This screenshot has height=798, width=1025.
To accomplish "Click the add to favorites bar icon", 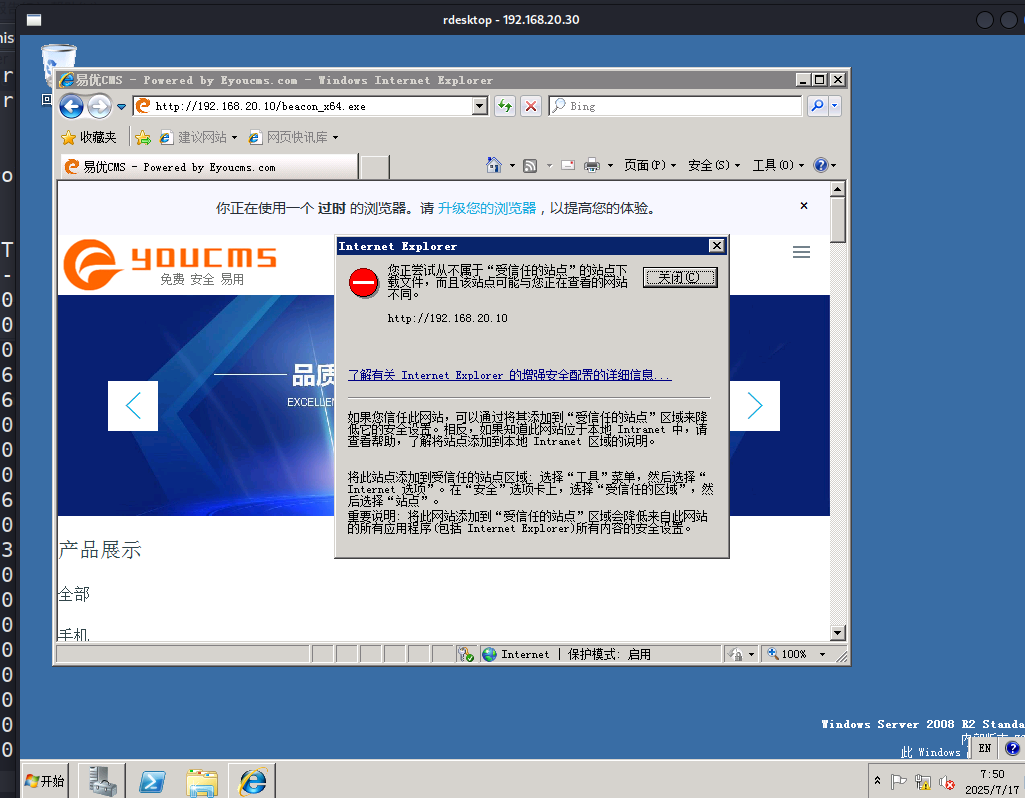I will pos(143,137).
